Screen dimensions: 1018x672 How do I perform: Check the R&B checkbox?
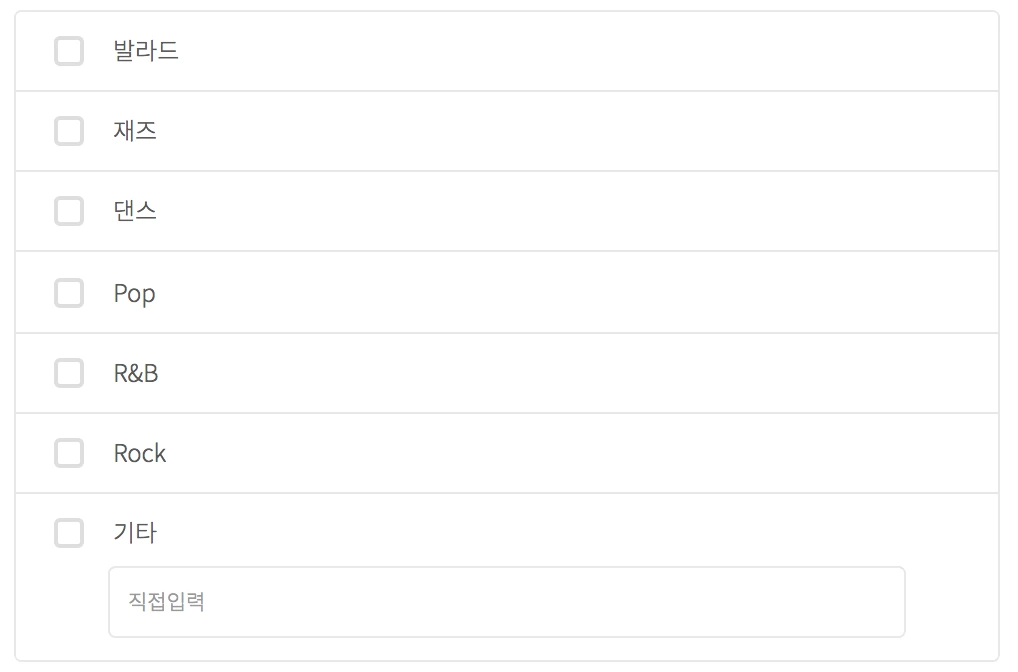[x=69, y=373]
